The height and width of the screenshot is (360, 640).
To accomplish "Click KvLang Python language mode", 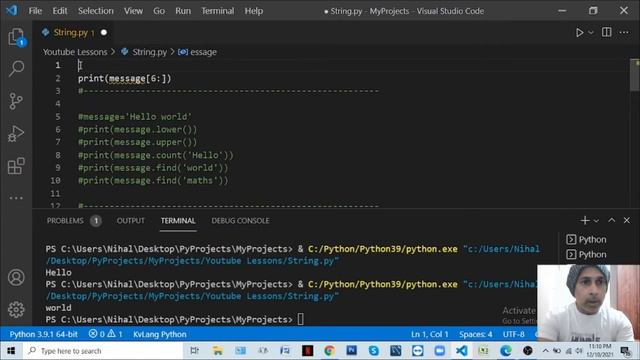I will (x=160, y=334).
